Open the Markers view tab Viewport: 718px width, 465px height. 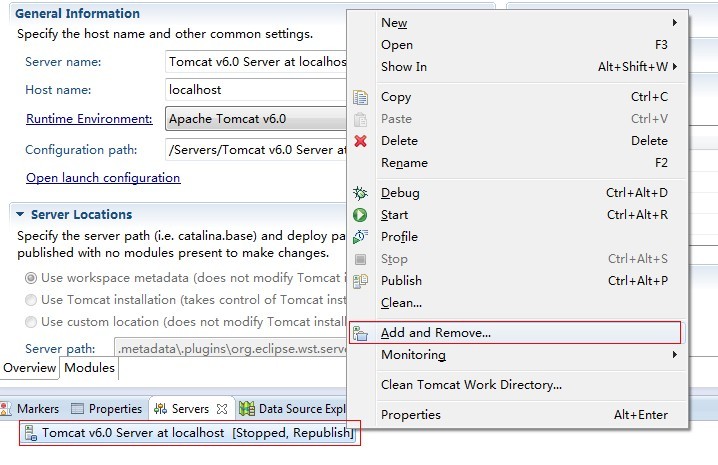click(x=31, y=409)
